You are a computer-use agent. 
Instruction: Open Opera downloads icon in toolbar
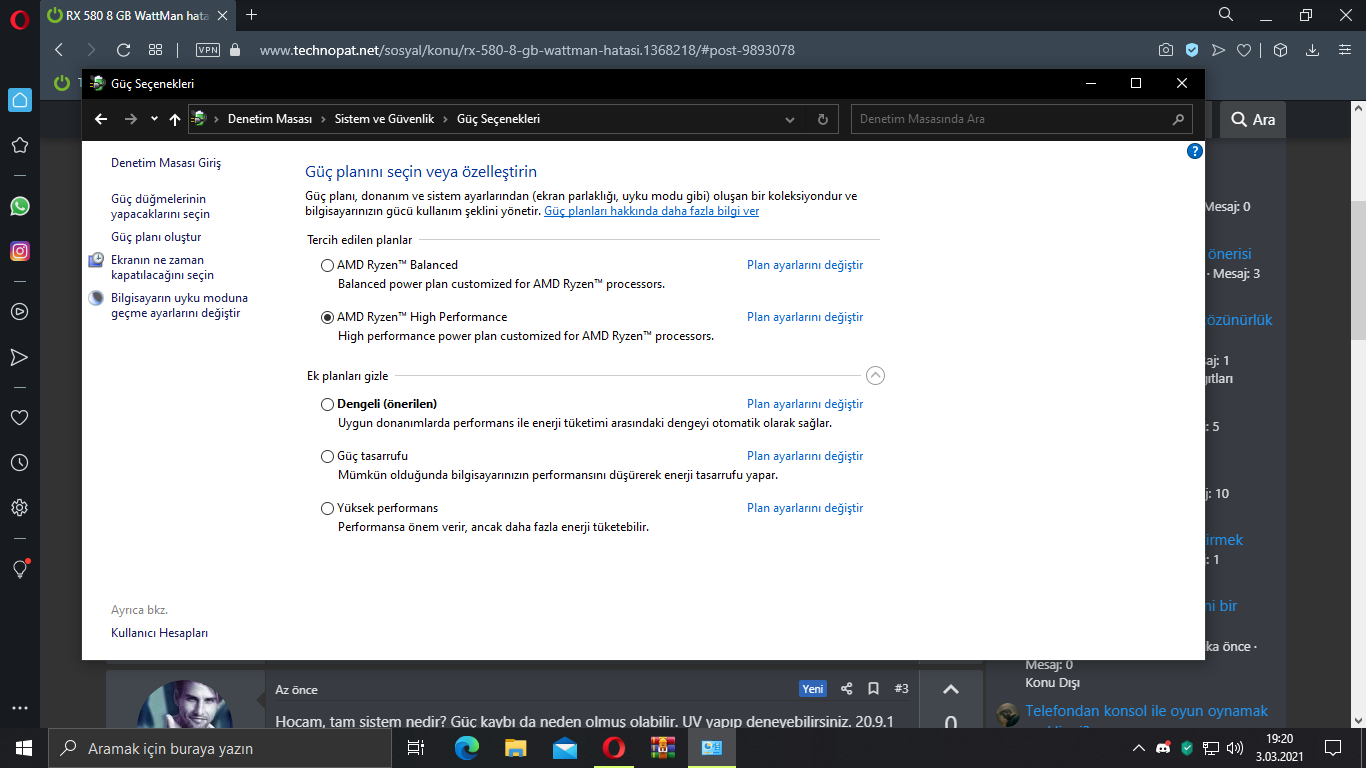[1313, 50]
